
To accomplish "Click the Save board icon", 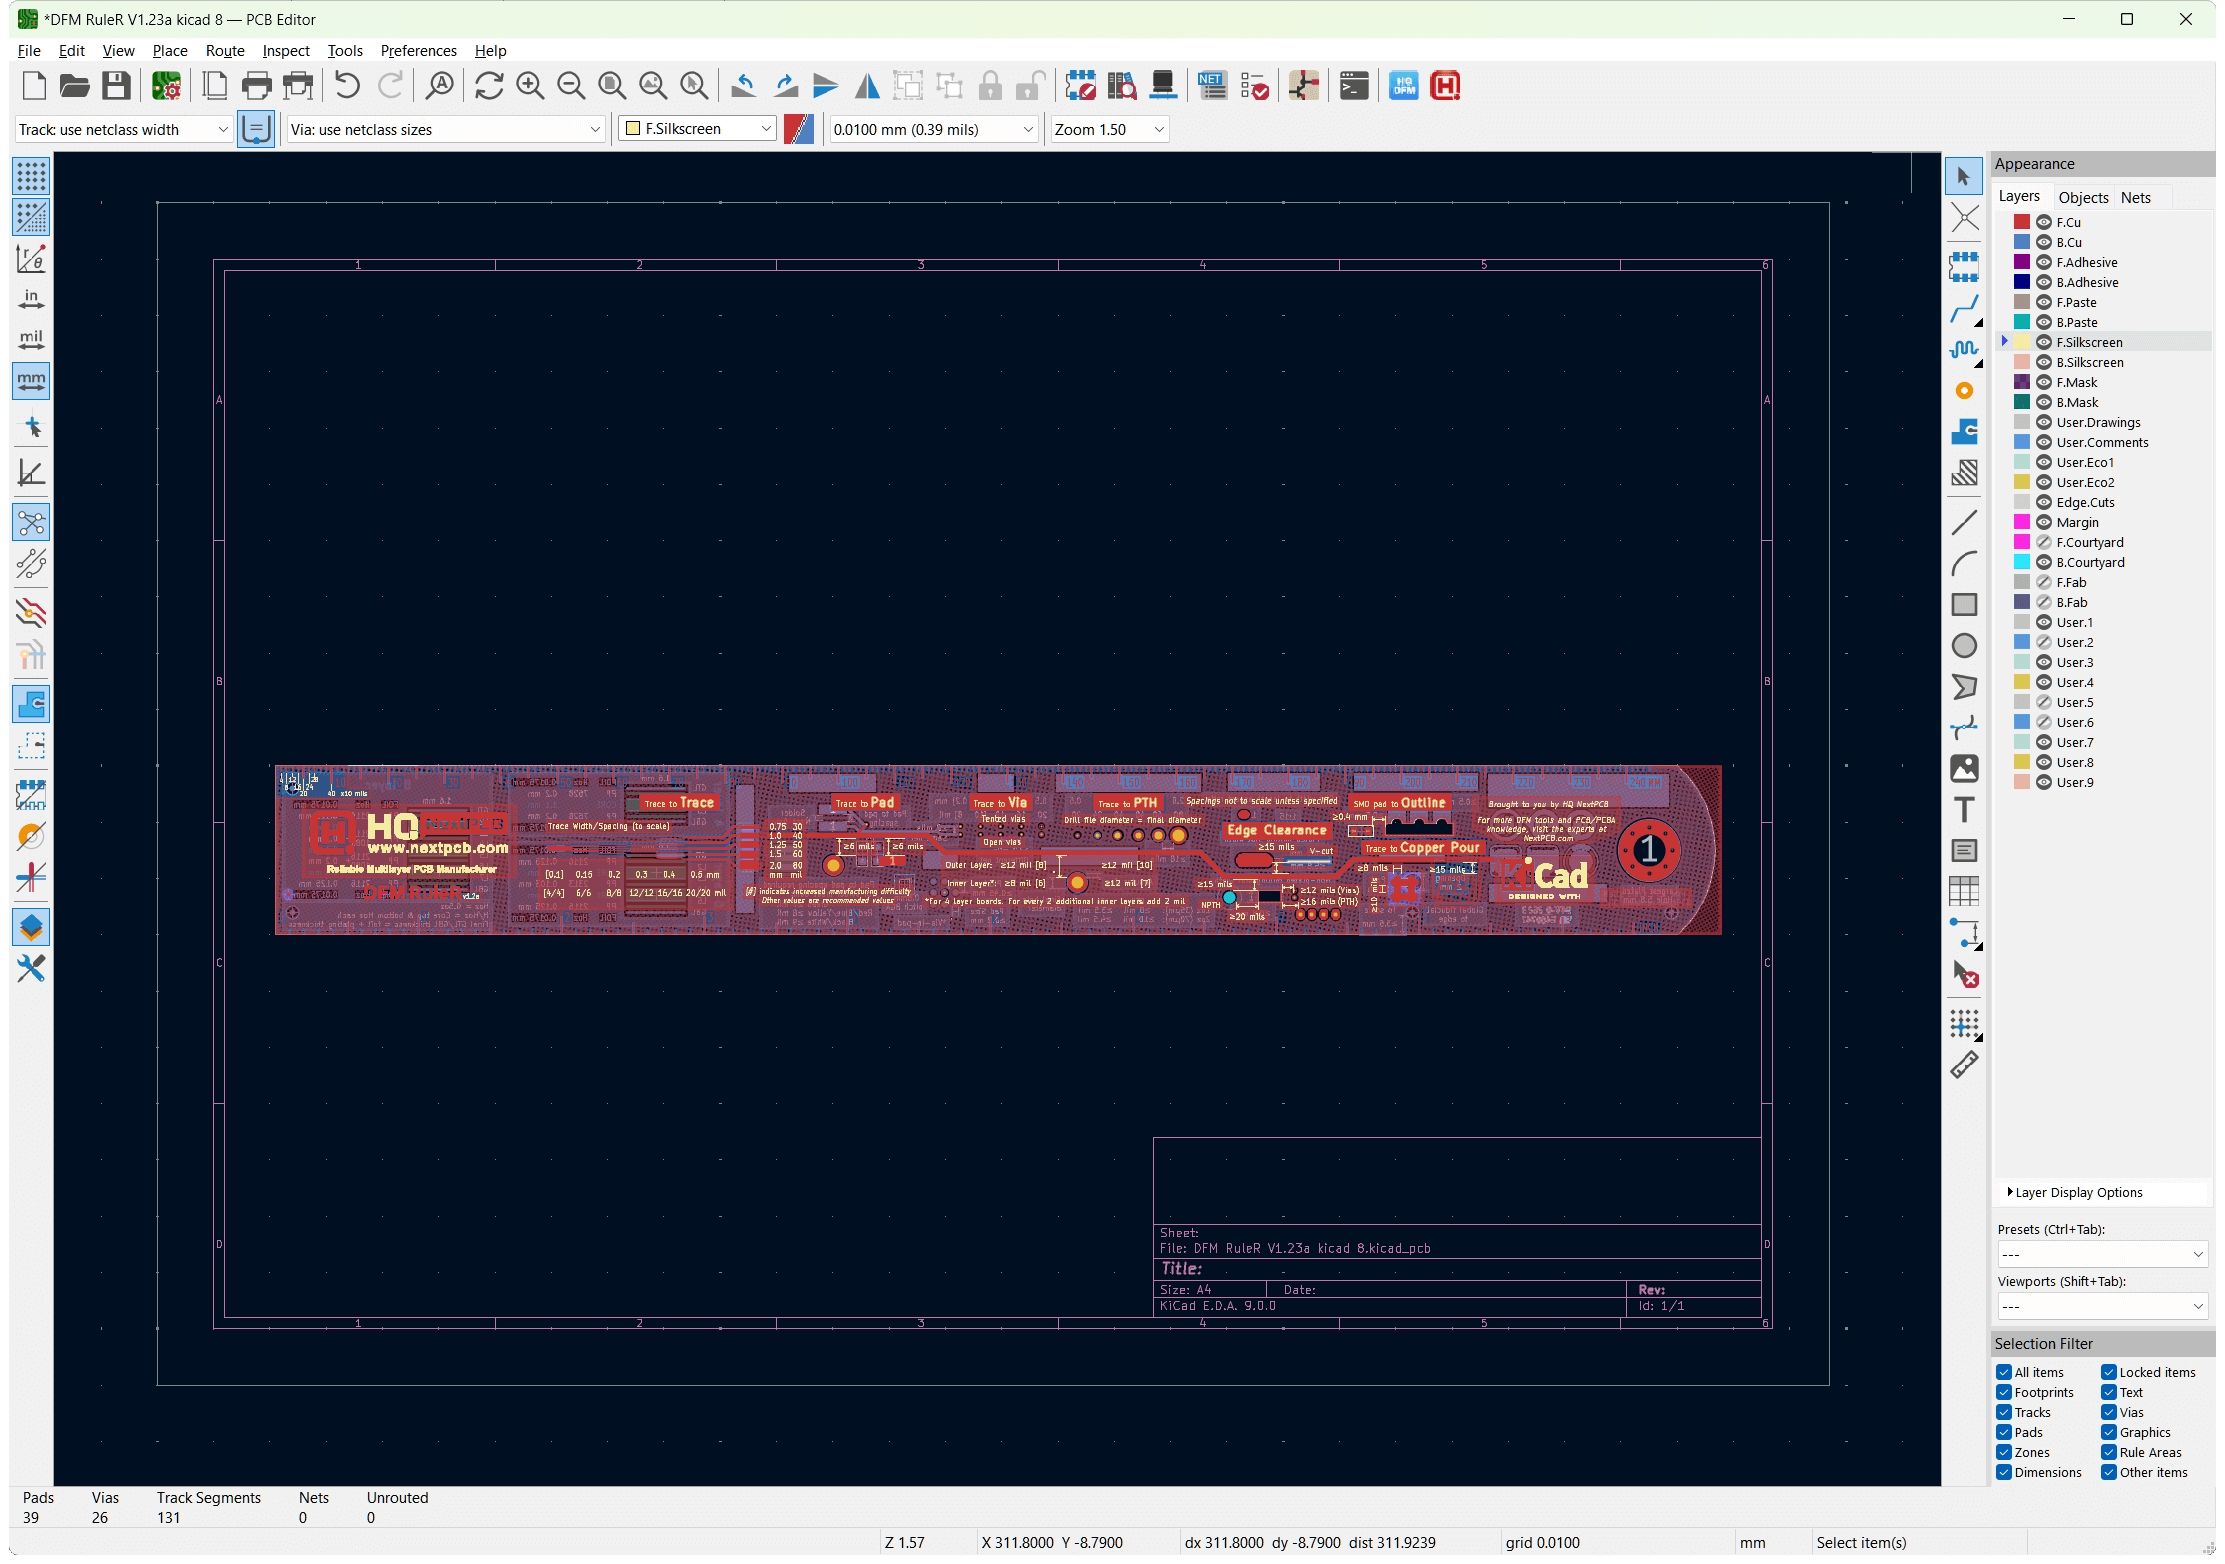I will pyautogui.click(x=117, y=86).
